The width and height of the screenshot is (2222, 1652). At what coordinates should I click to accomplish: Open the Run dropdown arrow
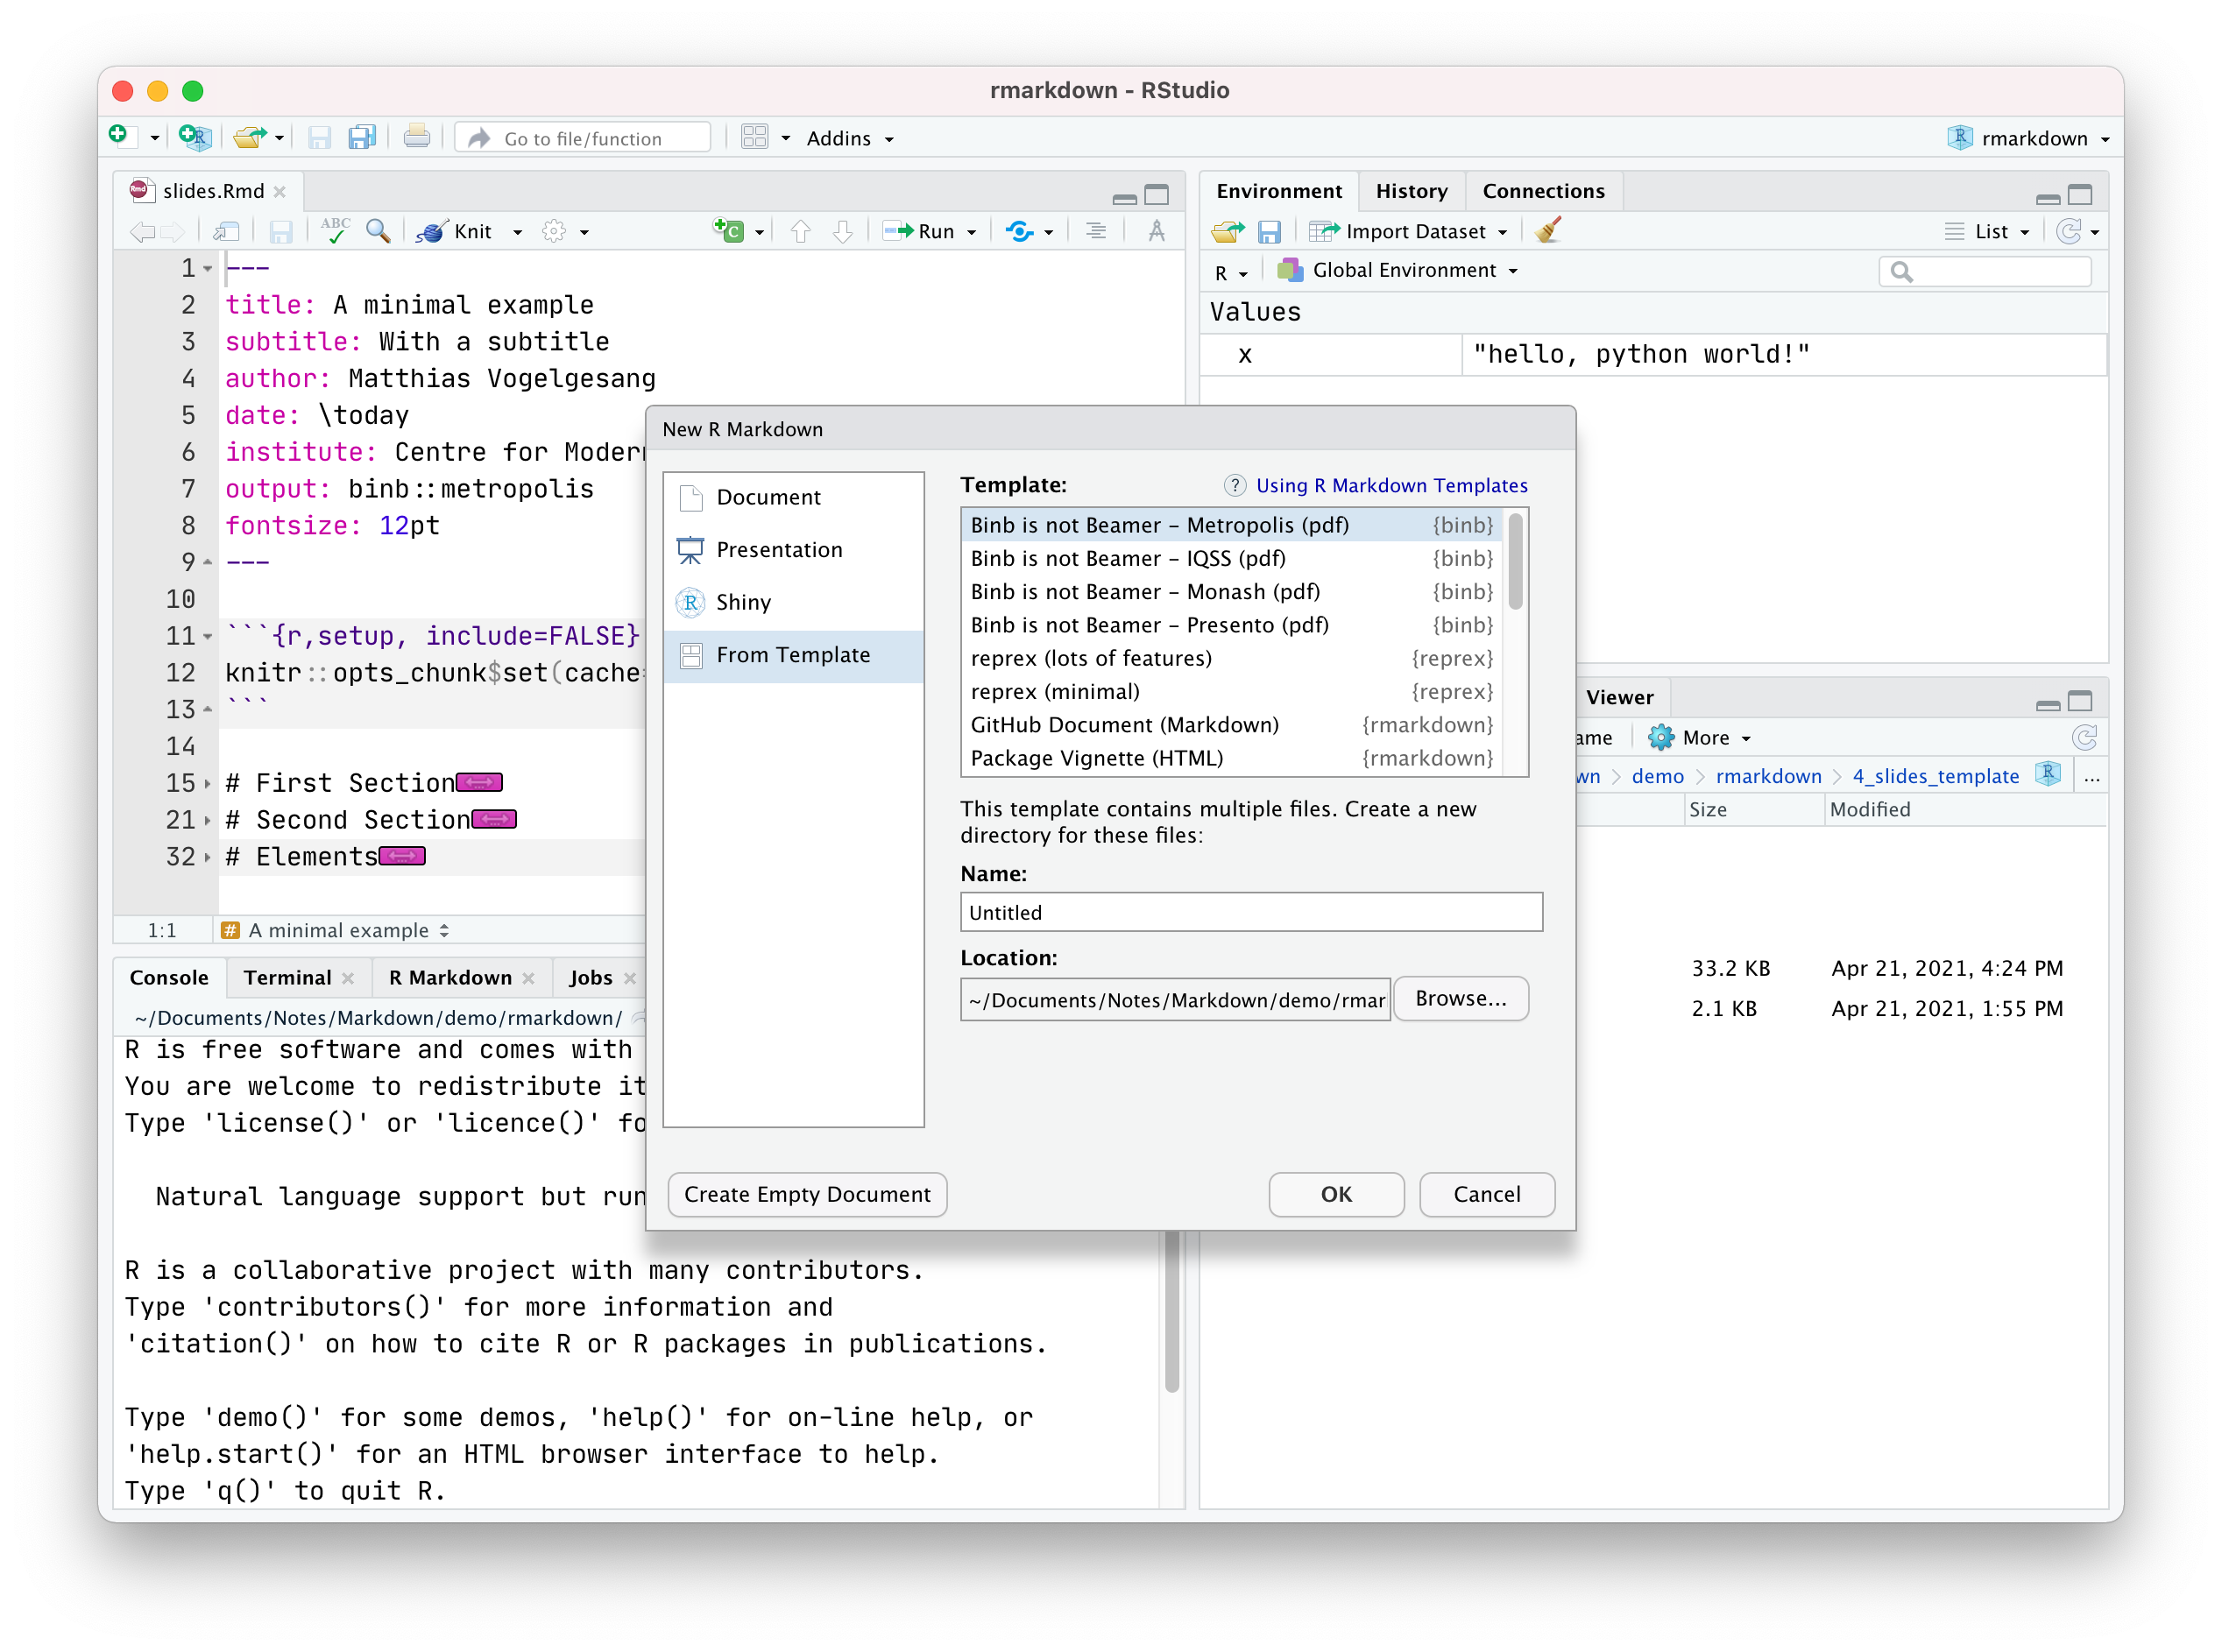(971, 232)
